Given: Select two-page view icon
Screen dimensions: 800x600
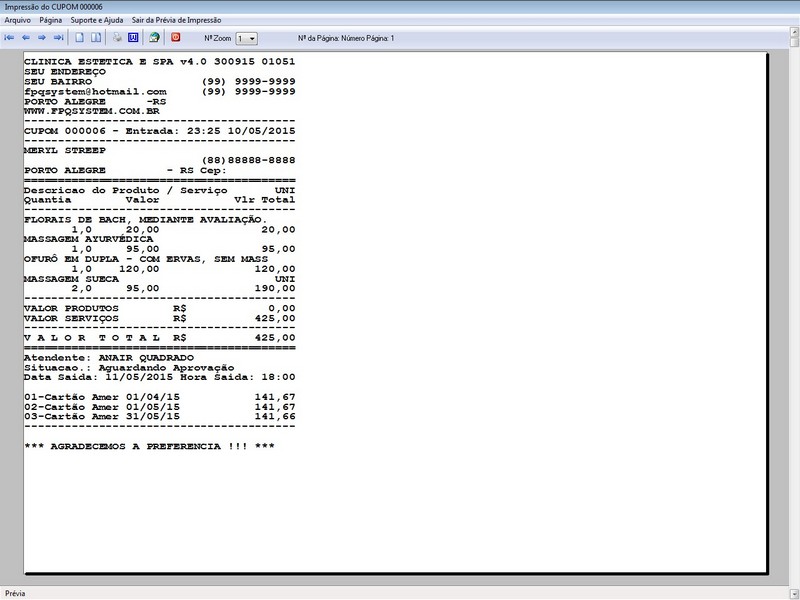Looking at the screenshot, I should pyautogui.click(x=95, y=37).
